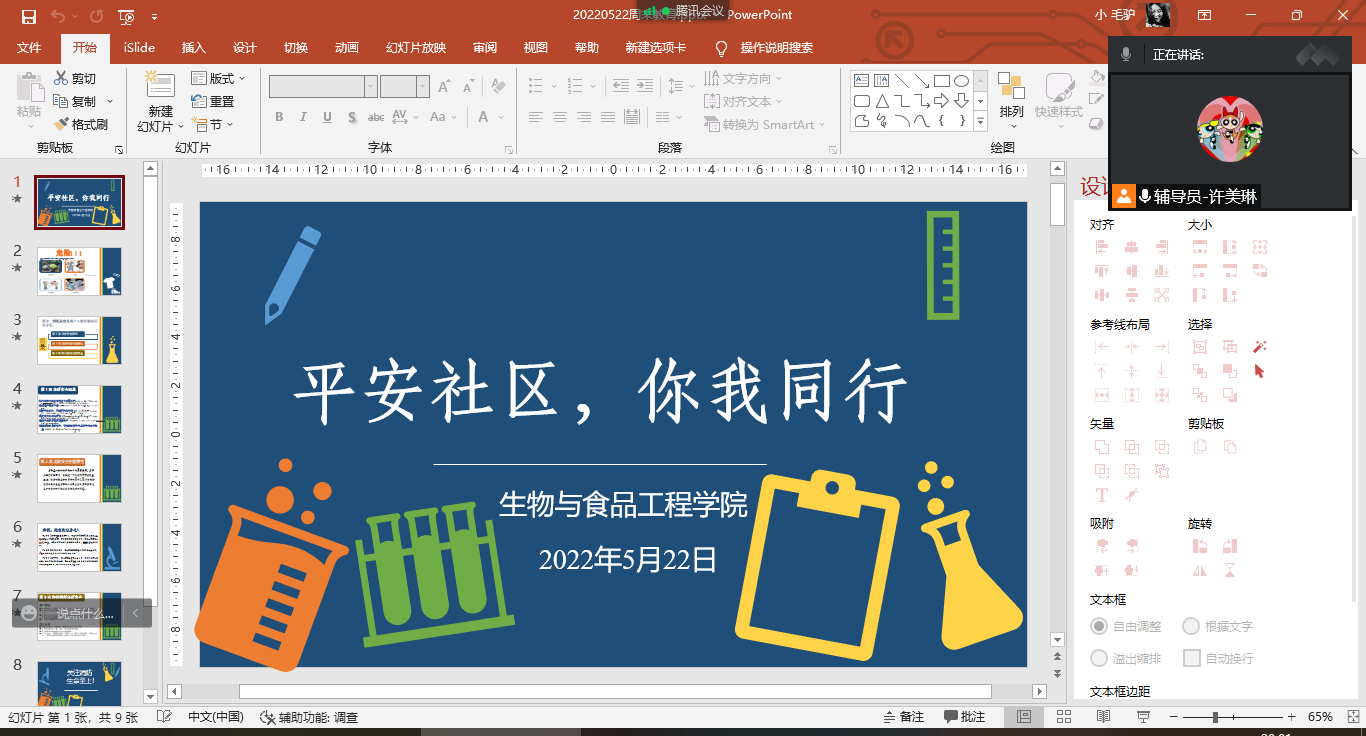Select the 自由调整 radio button
The image size is (1366, 736).
coord(1099,626)
